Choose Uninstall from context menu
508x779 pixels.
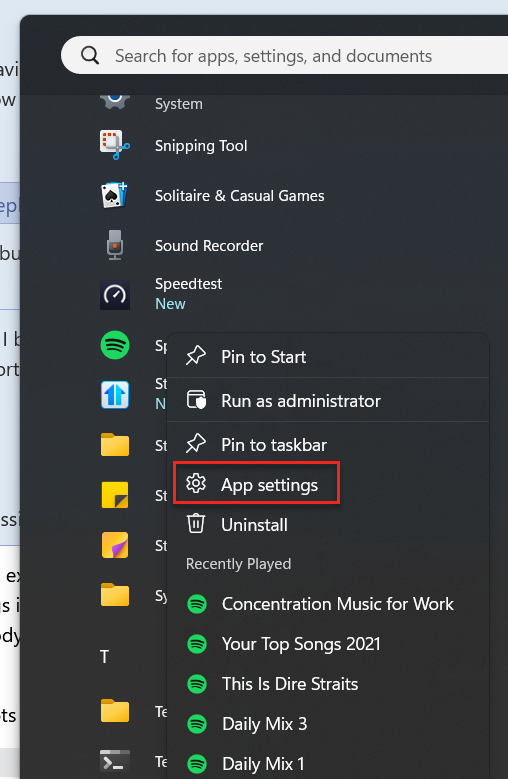point(328,525)
